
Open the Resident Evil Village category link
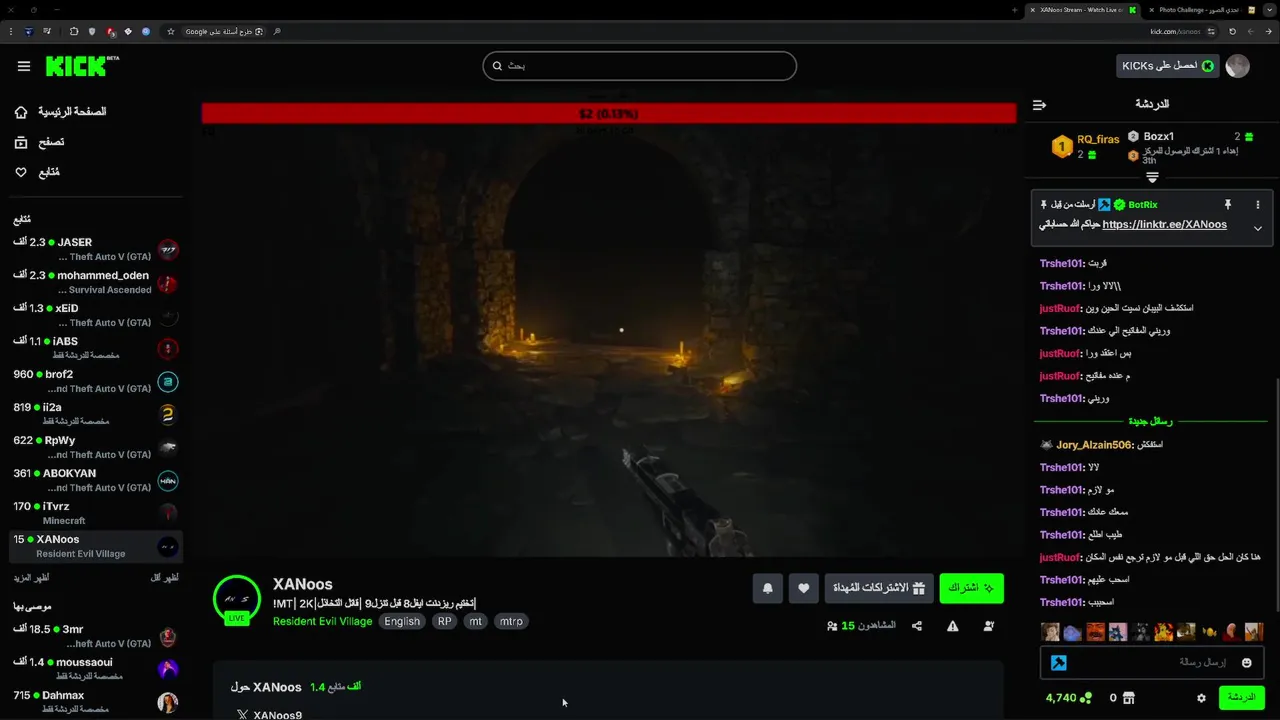click(322, 621)
